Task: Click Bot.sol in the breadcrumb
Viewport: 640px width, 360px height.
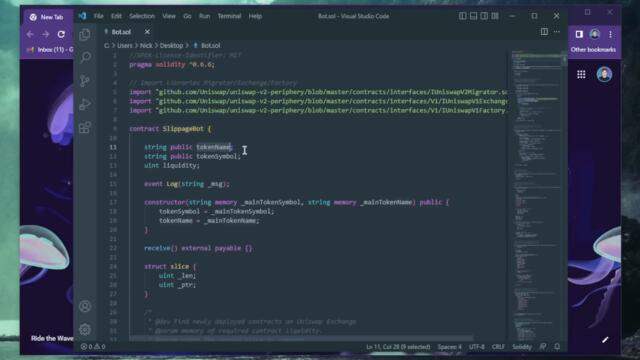Action: pos(210,45)
